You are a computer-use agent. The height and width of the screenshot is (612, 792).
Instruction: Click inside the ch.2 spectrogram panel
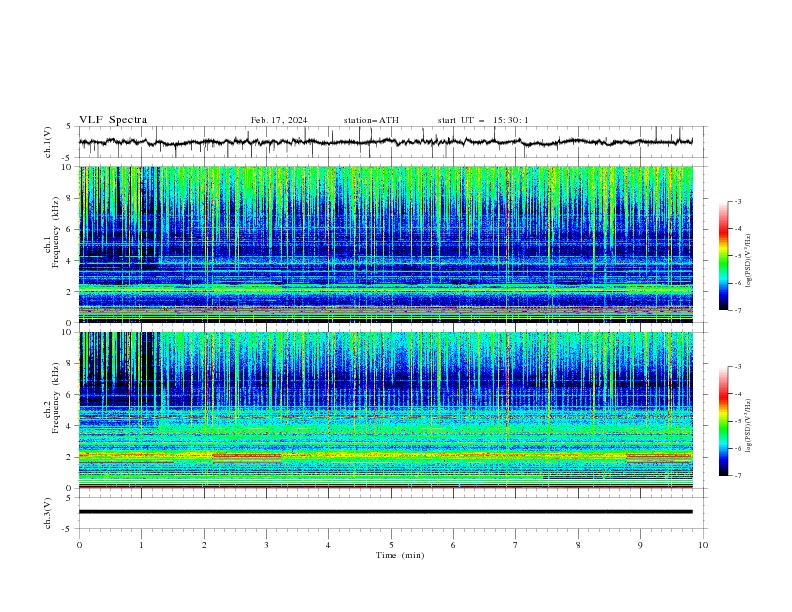(386, 410)
